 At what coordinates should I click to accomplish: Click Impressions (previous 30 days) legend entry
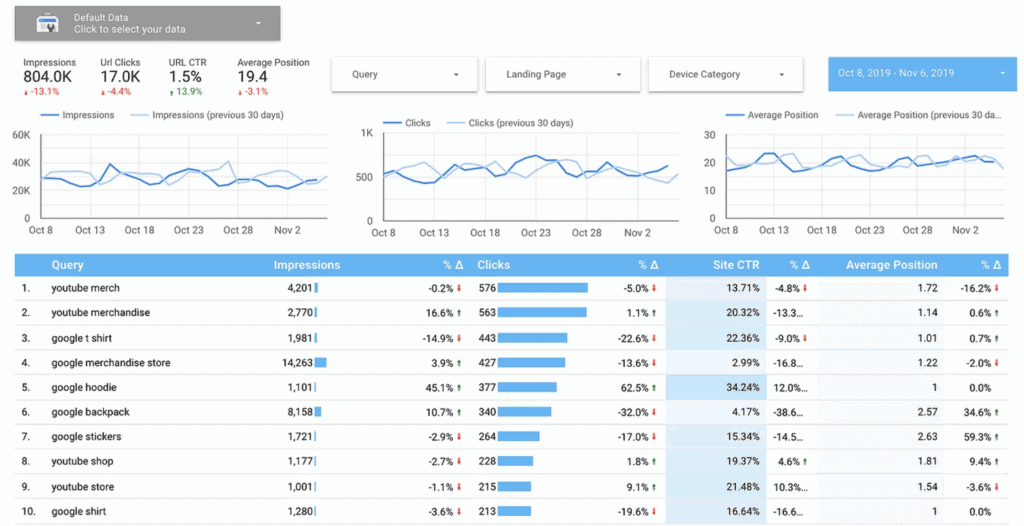[206, 115]
